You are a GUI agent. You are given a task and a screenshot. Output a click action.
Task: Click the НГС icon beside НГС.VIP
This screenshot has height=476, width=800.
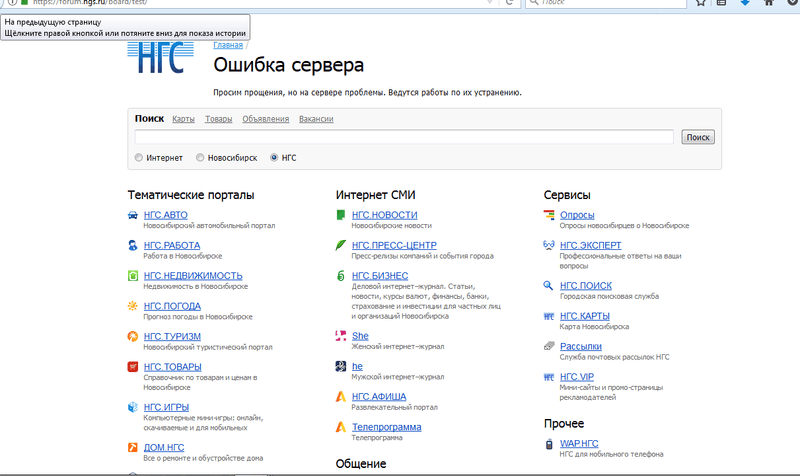click(x=549, y=377)
